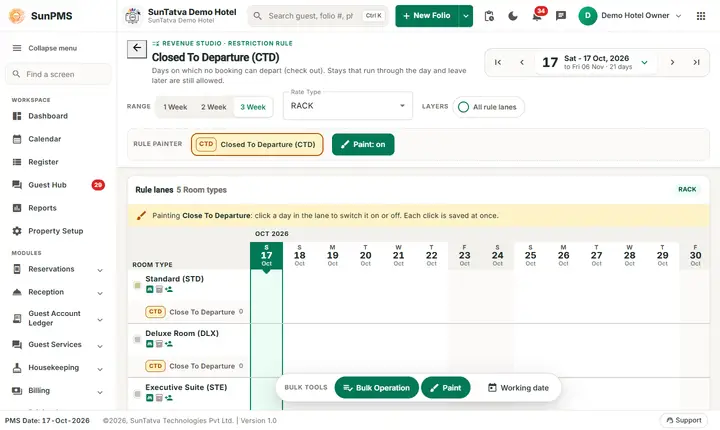Click the Deluxe Room trash icon
Viewport: 720px width, 430px height.
pos(159,344)
